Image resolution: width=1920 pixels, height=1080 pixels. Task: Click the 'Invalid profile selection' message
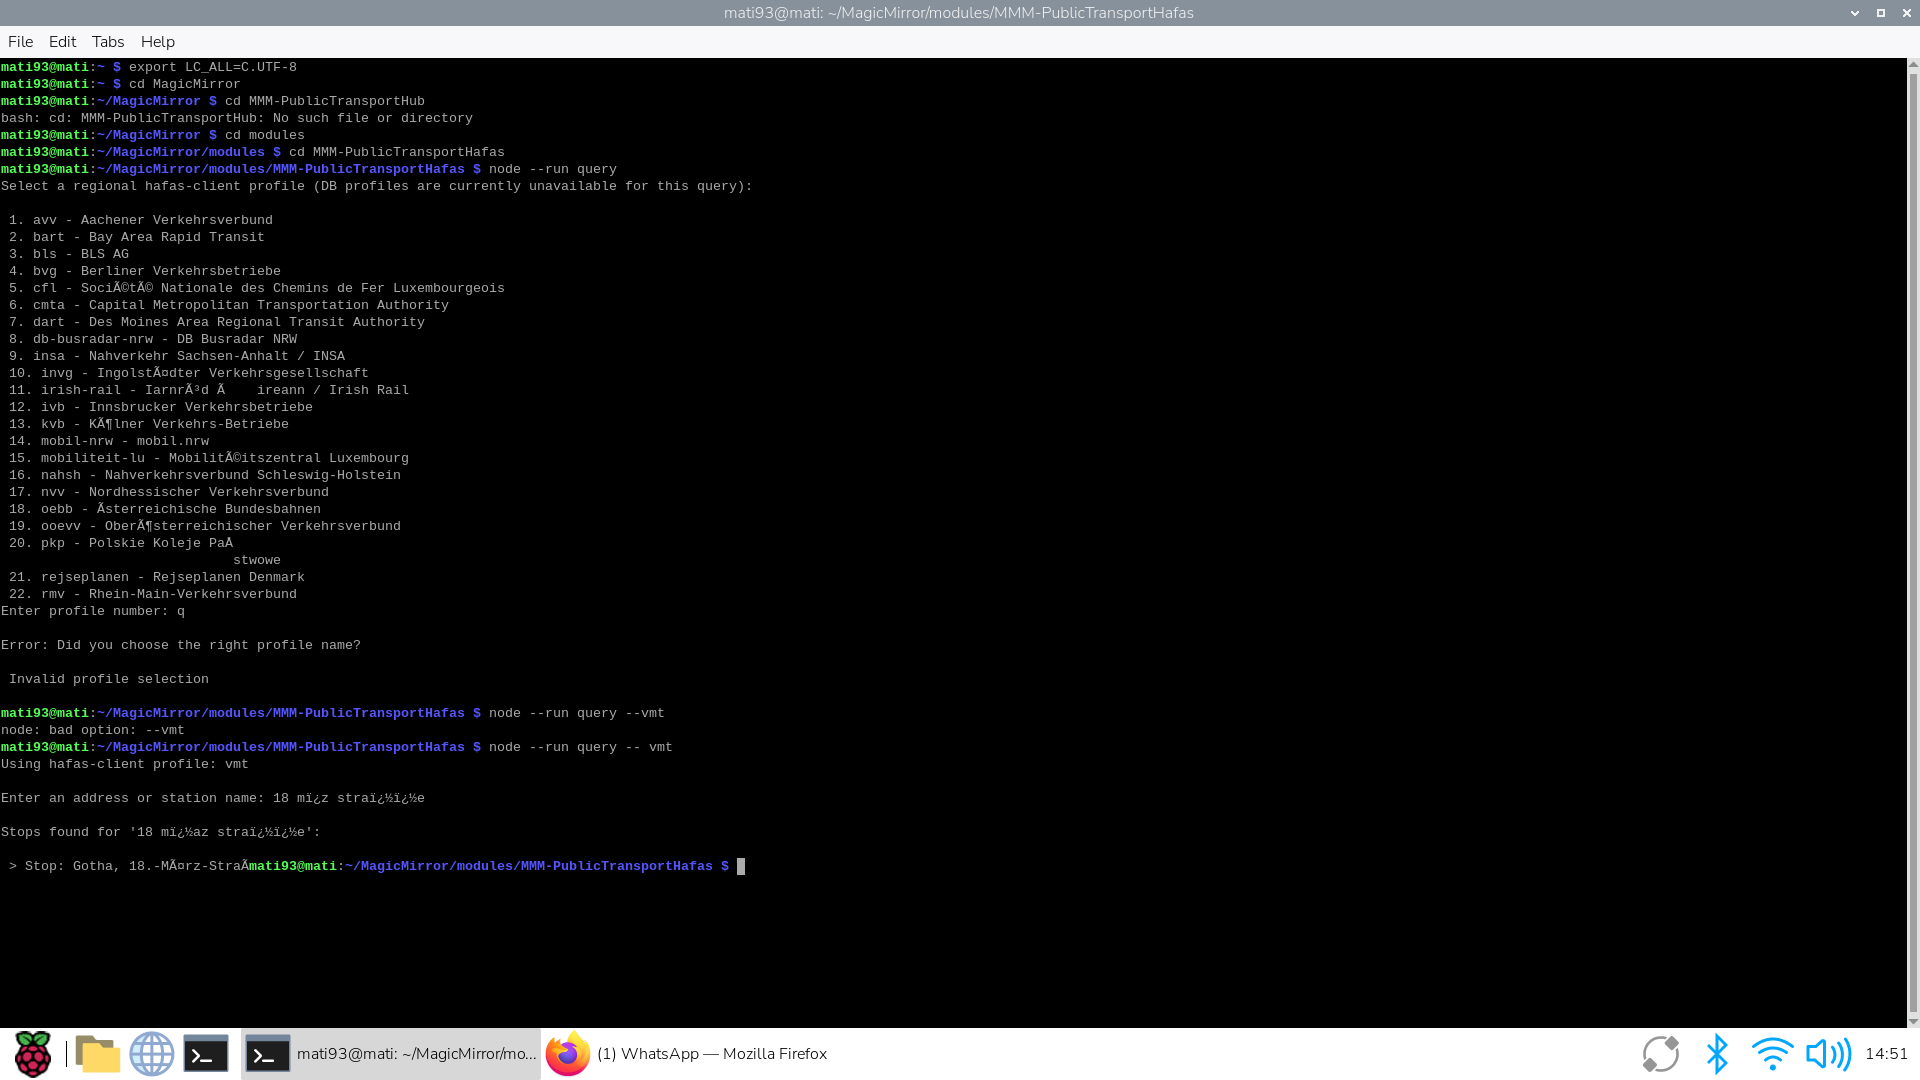click(x=109, y=679)
